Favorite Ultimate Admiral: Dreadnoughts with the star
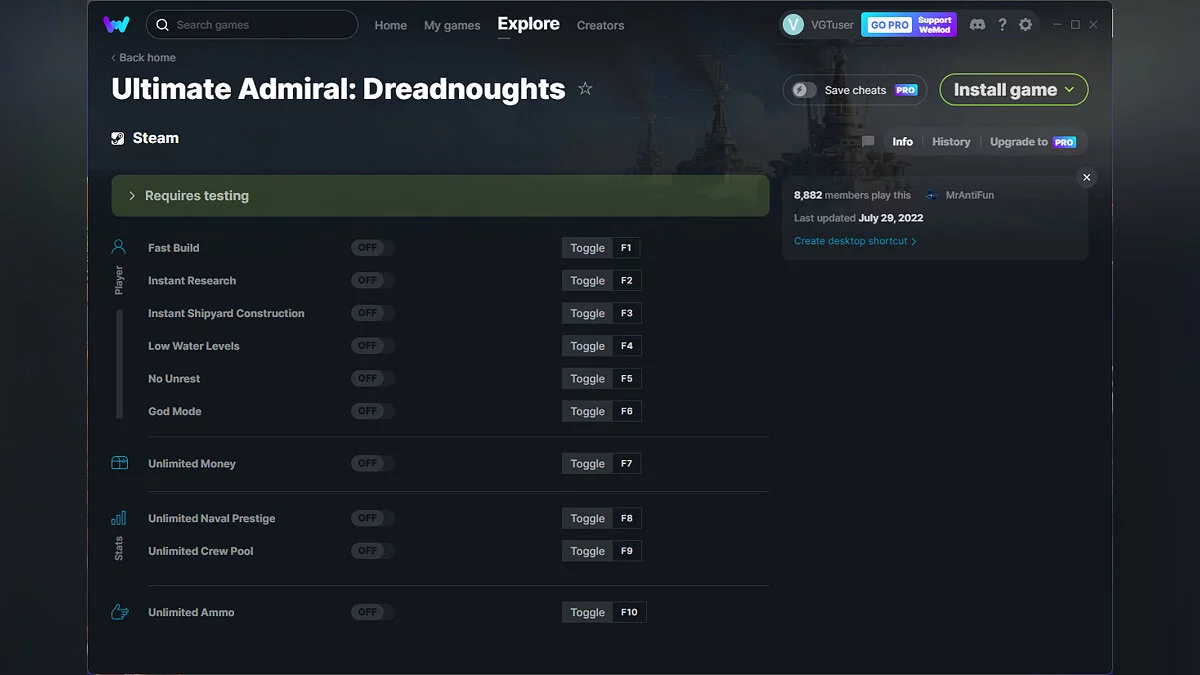 click(x=585, y=88)
